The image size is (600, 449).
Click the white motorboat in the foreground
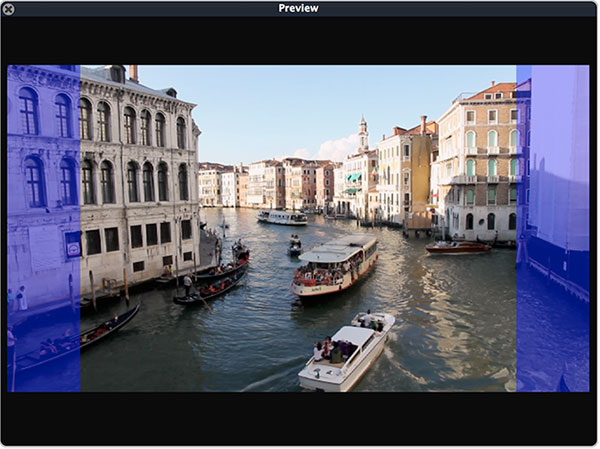click(346, 351)
